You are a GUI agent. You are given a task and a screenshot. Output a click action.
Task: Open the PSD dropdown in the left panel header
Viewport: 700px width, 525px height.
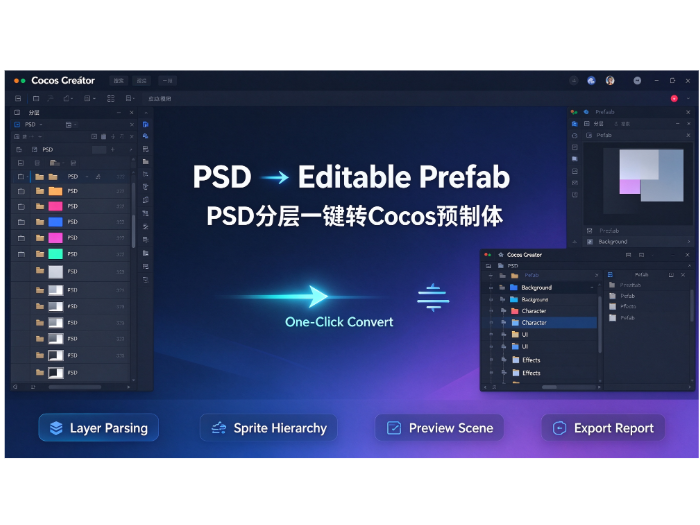coord(33,125)
